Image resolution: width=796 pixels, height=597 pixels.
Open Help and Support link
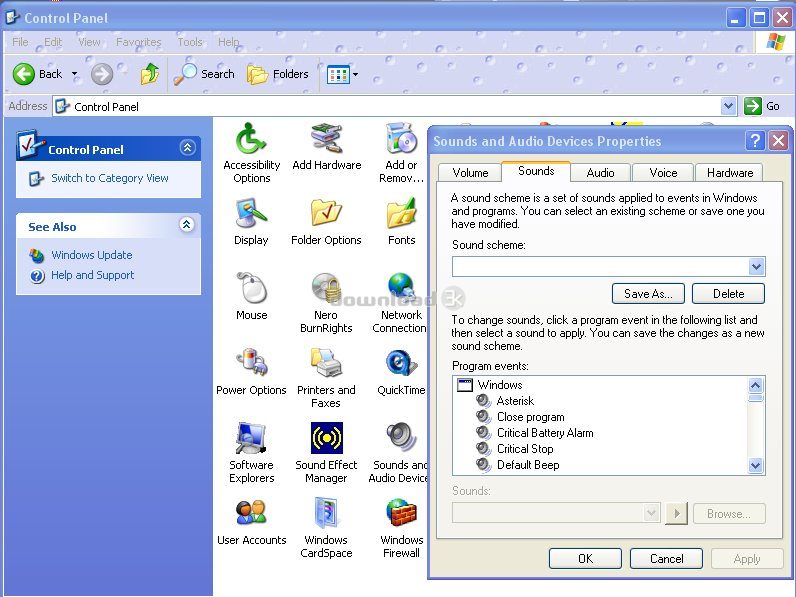92,275
